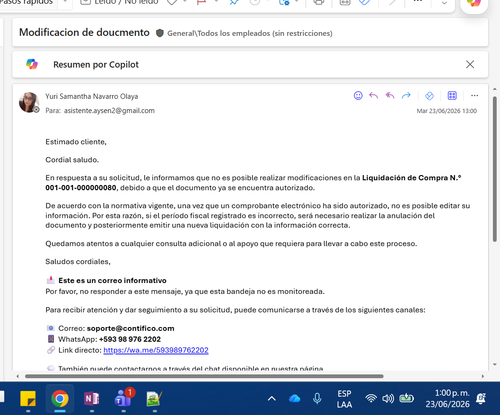The image size is (500, 415).
Task: Expand Resumen por Copilot summary
Action: pyautogui.click(x=96, y=65)
